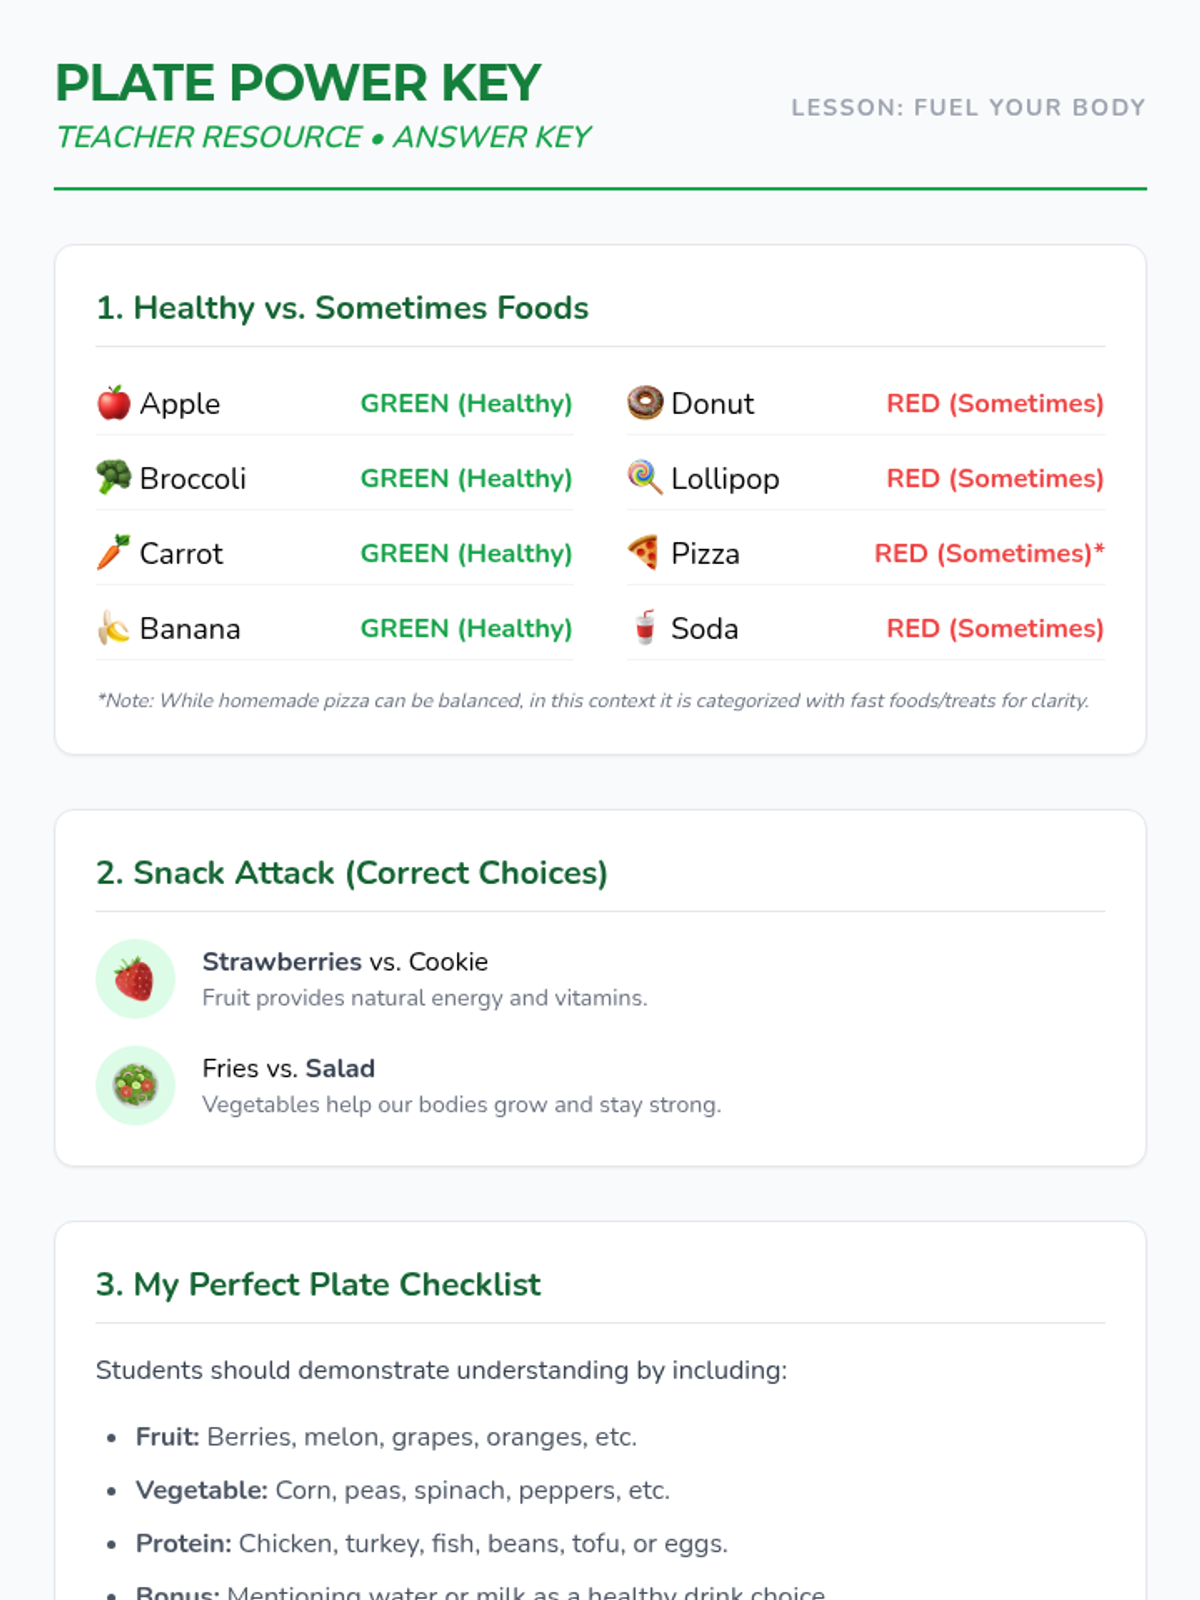
Task: Click the pizza slice emoji icon
Action: [x=645, y=553]
